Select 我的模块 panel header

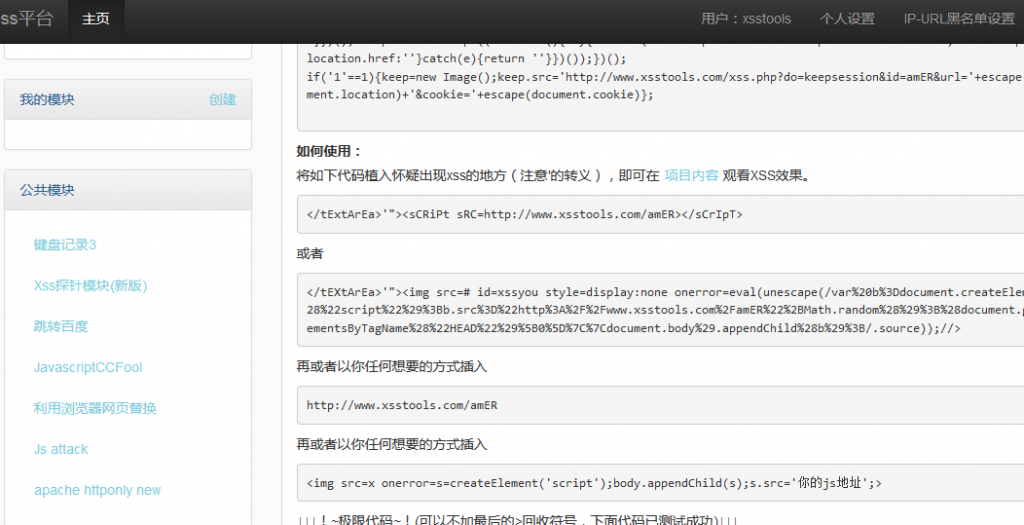pyautogui.click(x=128, y=100)
